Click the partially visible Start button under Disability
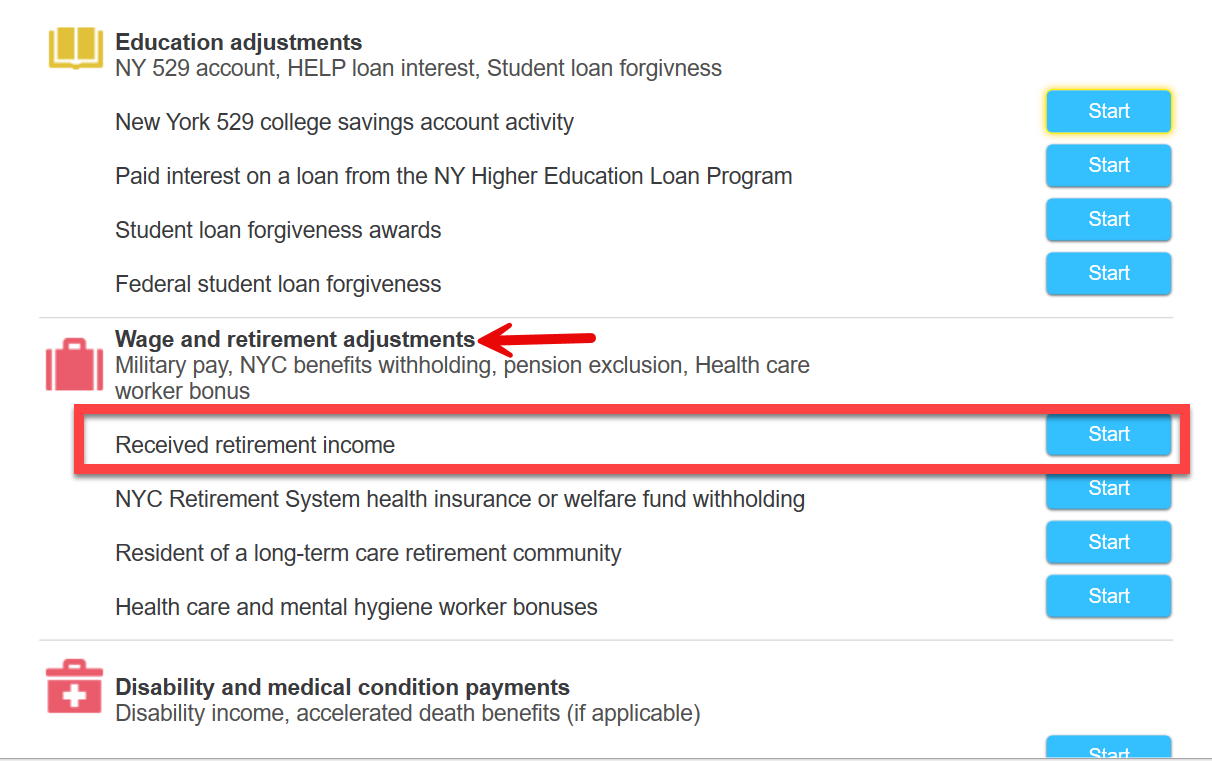The width and height of the screenshot is (1212, 761). [1108, 748]
